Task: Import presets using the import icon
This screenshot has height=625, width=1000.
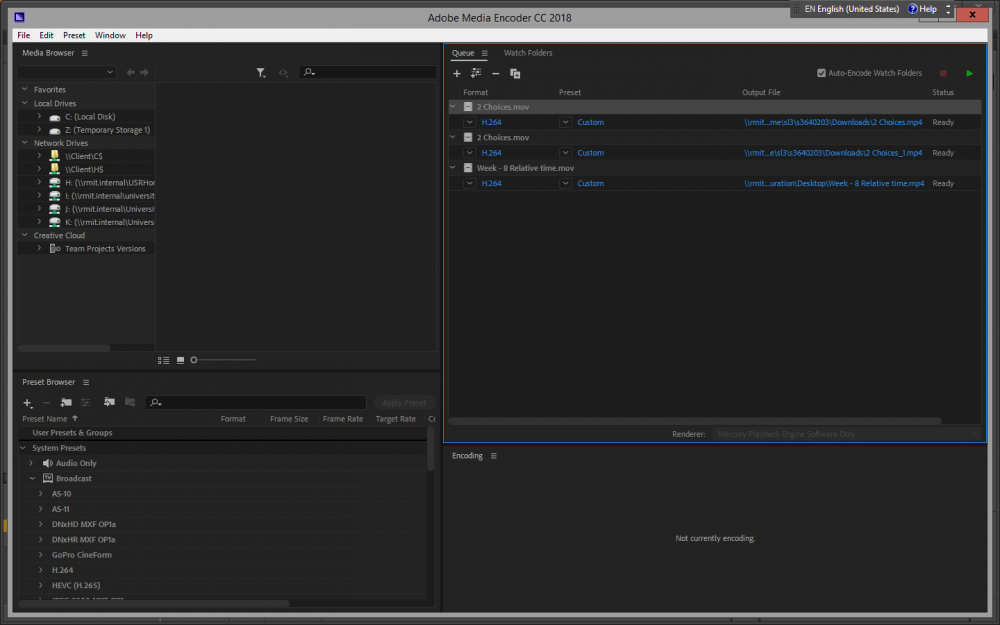Action: click(x=110, y=402)
